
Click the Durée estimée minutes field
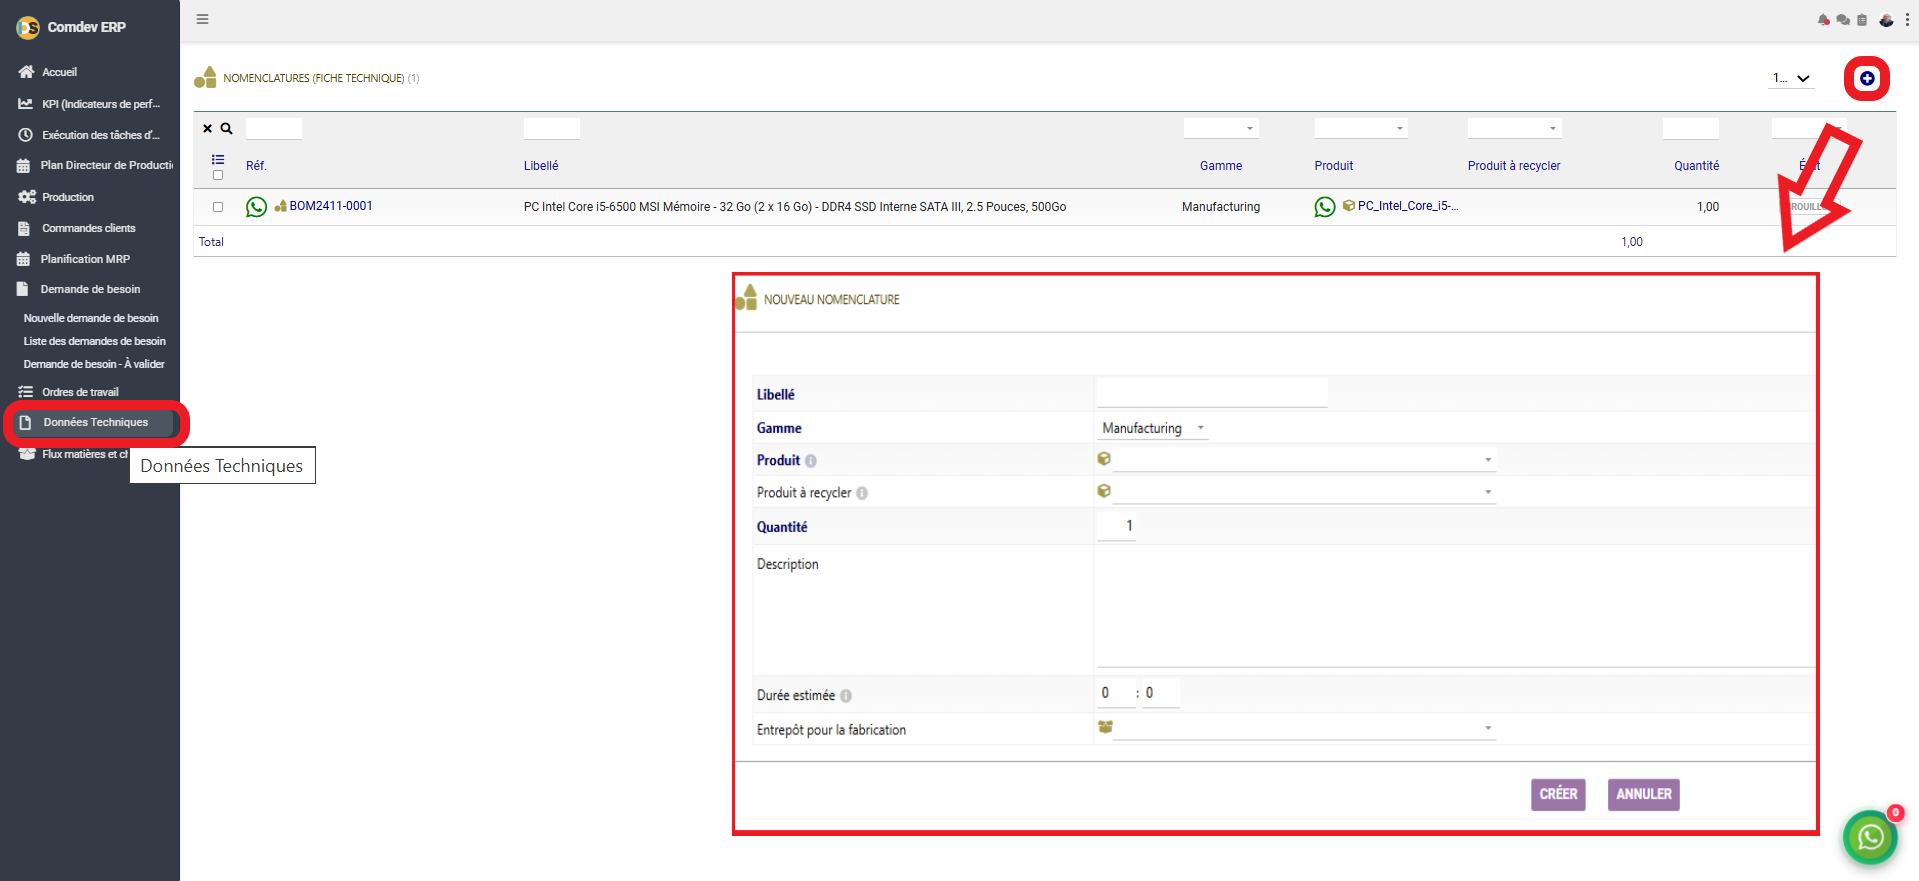(x=1161, y=693)
